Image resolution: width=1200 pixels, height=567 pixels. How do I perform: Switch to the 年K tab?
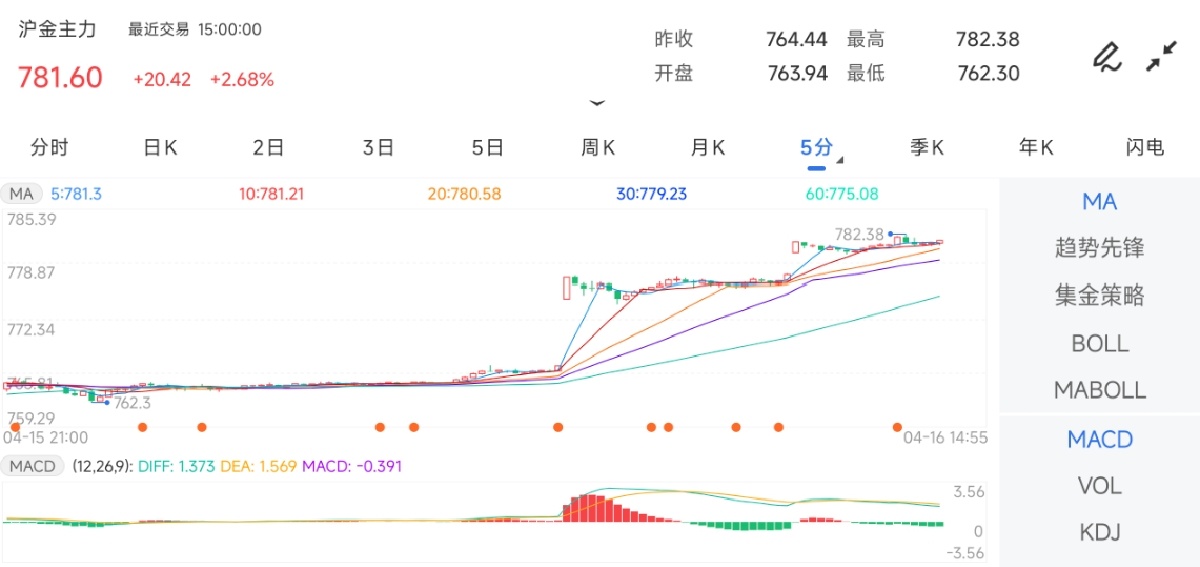pos(1037,148)
